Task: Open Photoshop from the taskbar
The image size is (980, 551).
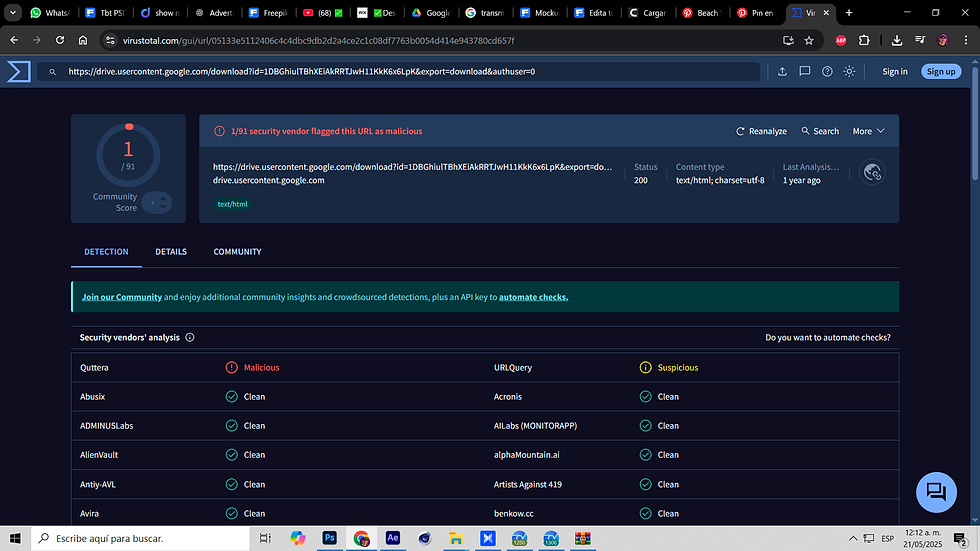Action: click(329, 538)
